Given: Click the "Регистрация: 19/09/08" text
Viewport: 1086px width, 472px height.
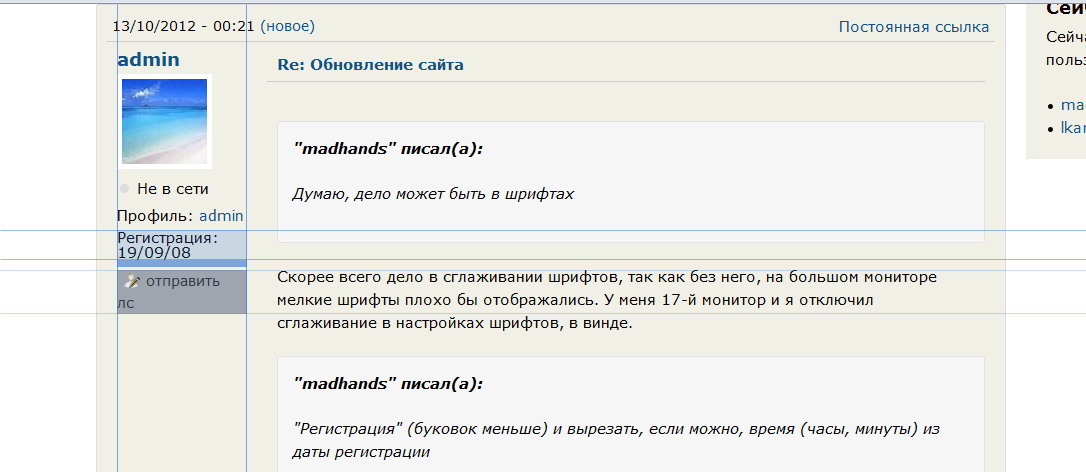Looking at the screenshot, I should click(167, 245).
